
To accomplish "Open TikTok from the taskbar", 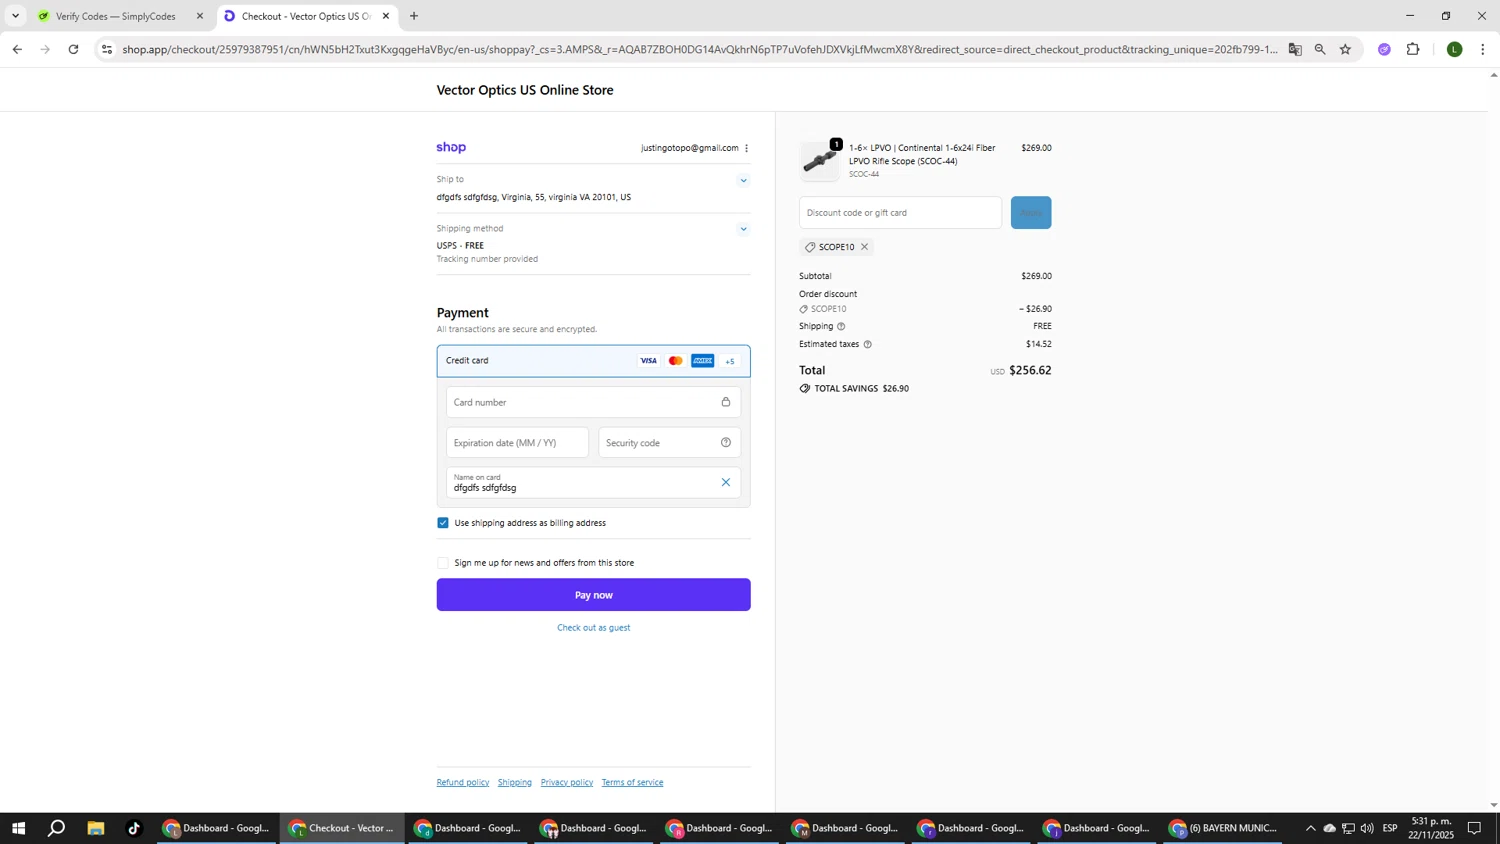I will point(134,828).
